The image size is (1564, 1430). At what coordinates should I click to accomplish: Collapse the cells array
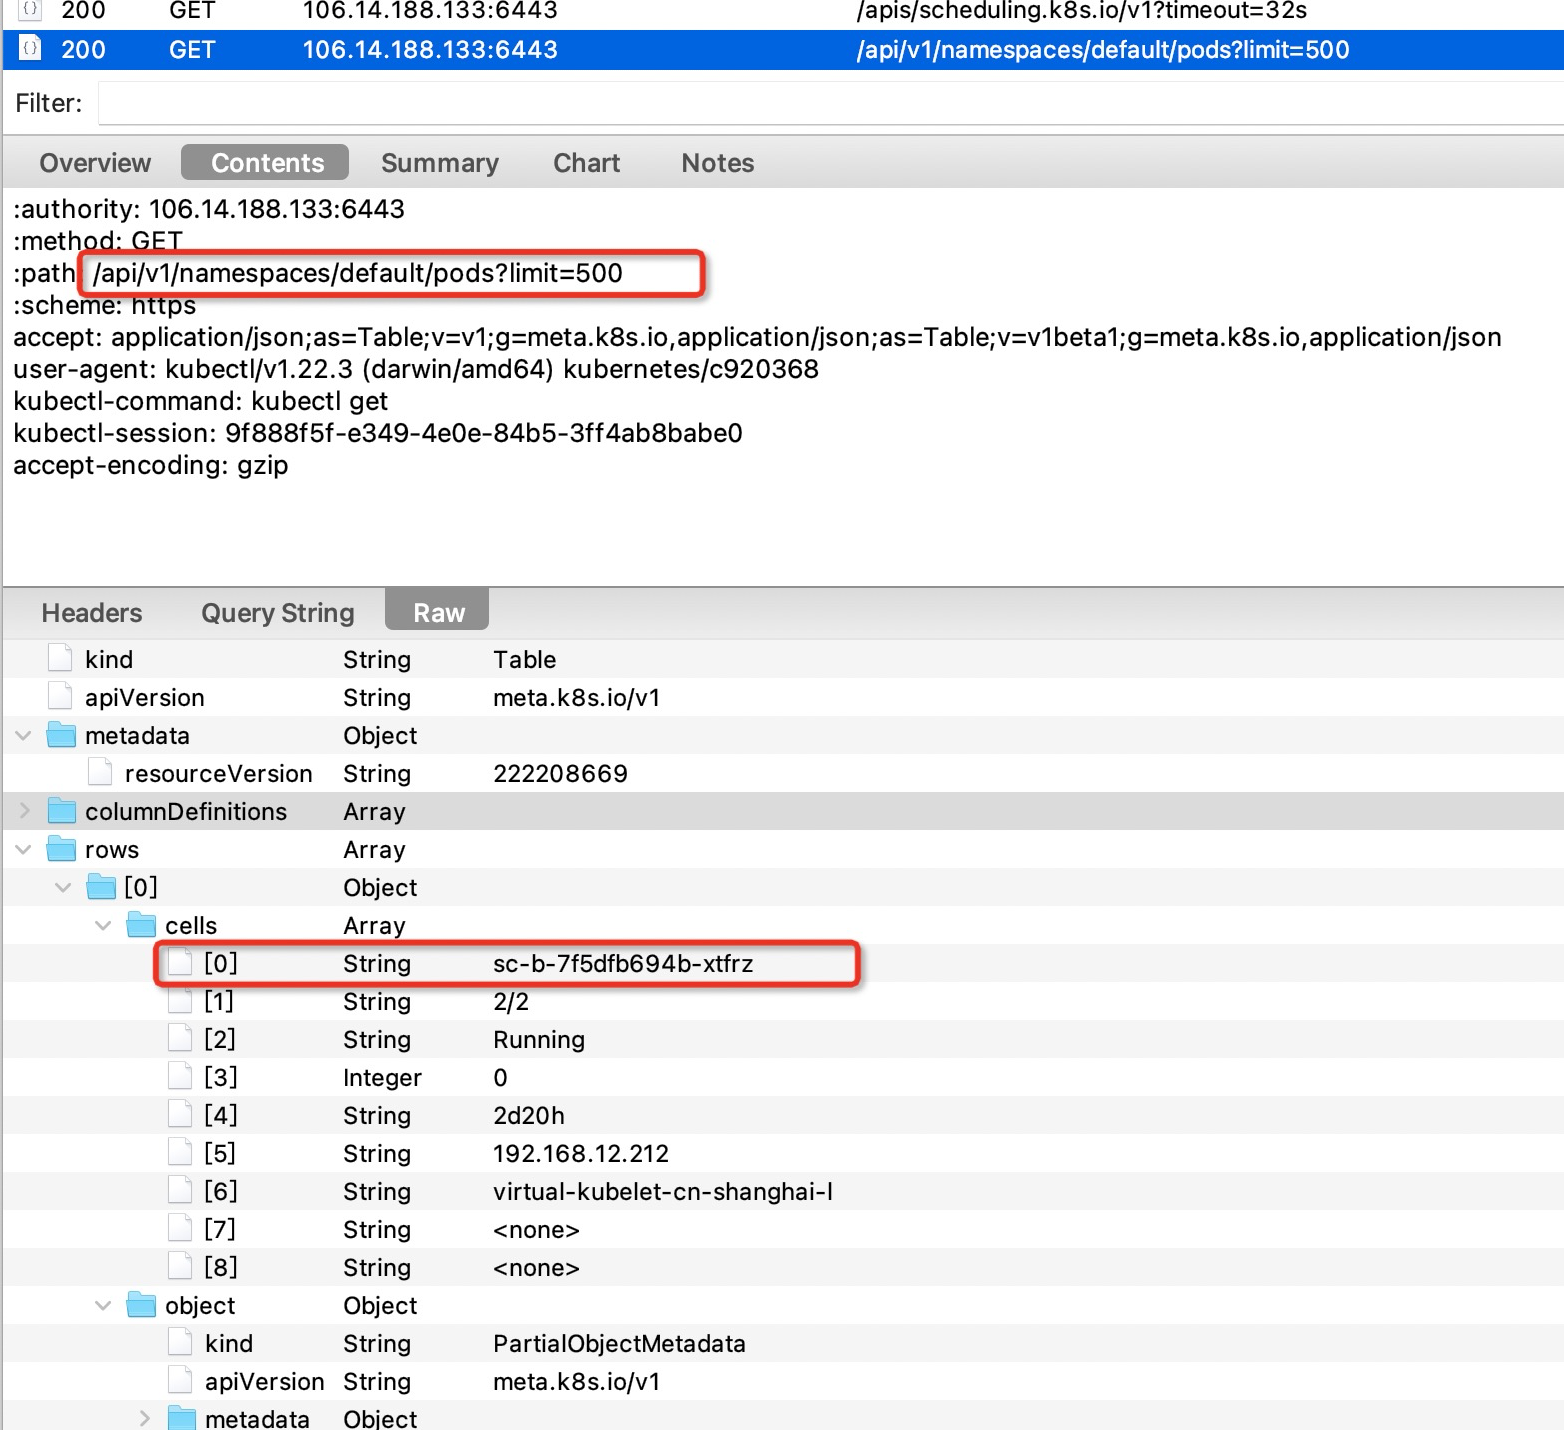(x=103, y=926)
